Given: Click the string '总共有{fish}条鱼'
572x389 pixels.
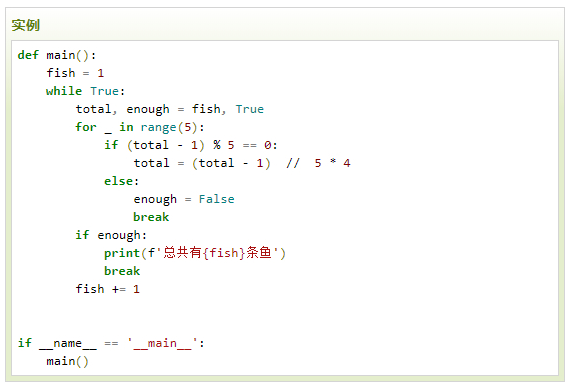Looking at the screenshot, I should (x=217, y=253).
